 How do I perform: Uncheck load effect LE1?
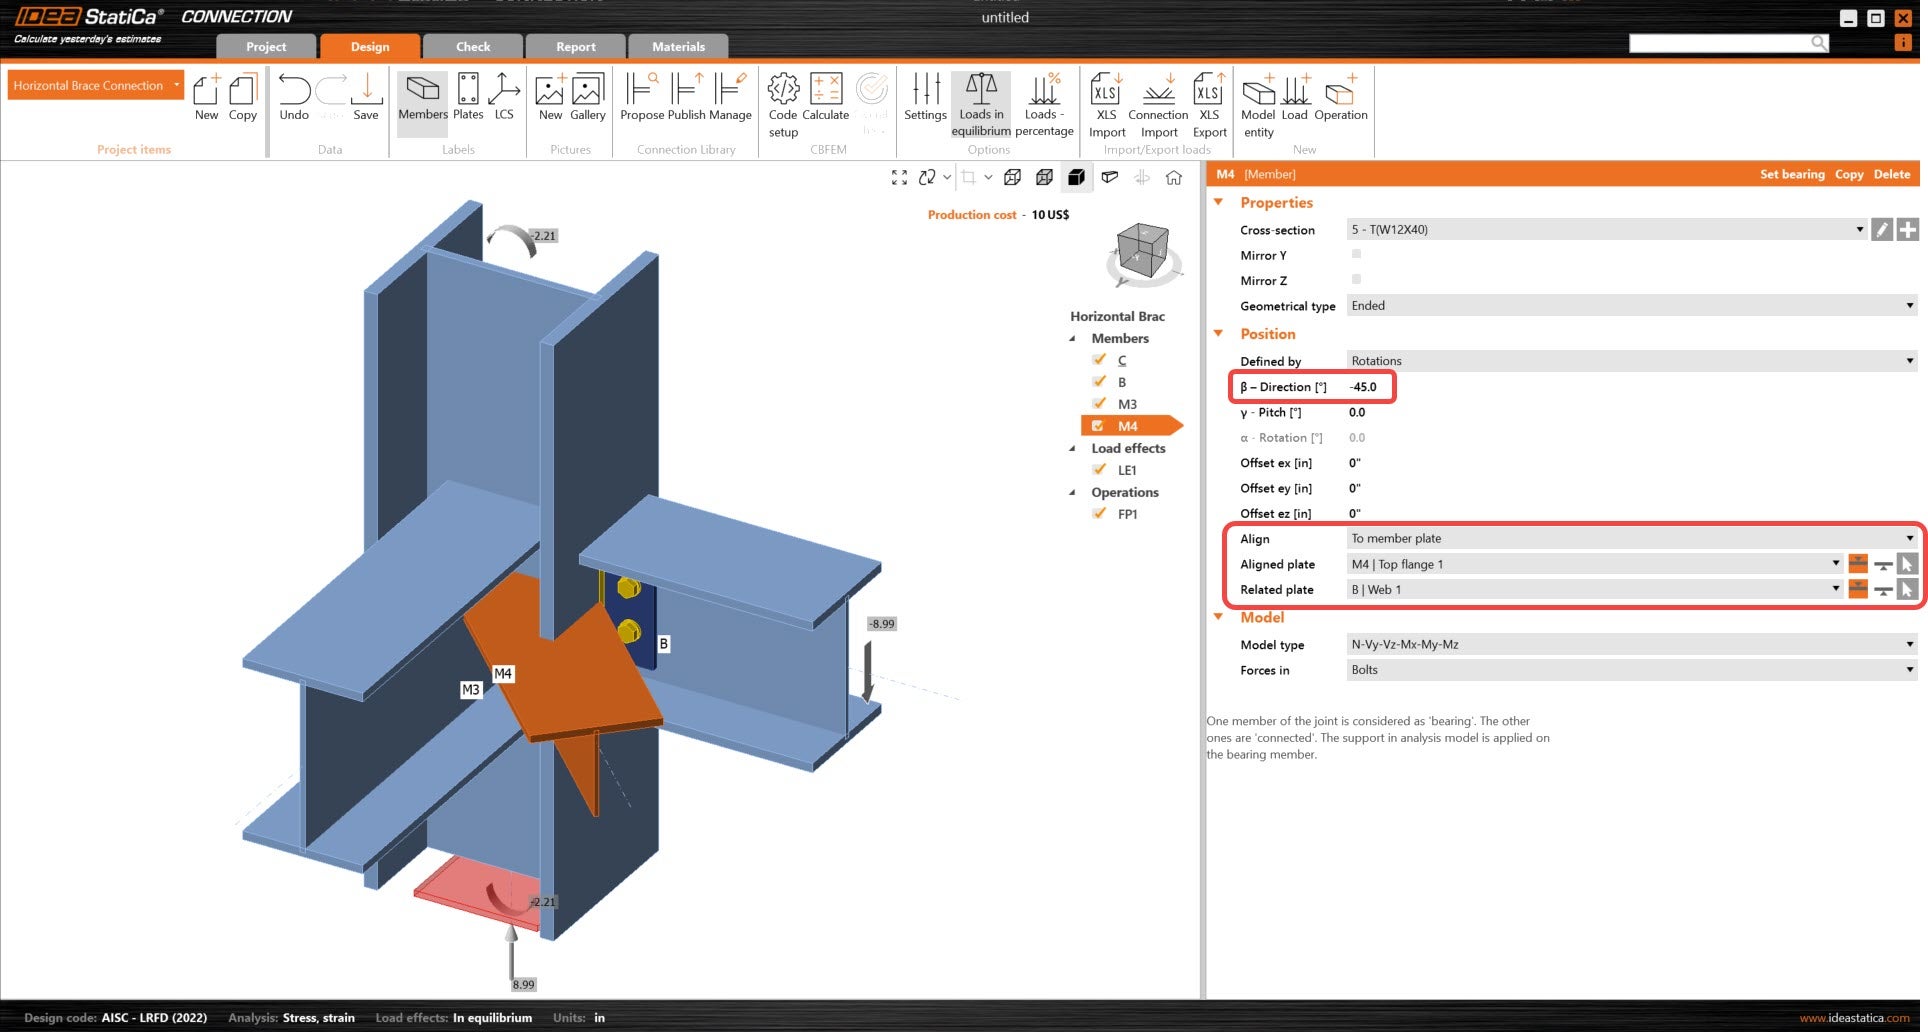click(1099, 470)
